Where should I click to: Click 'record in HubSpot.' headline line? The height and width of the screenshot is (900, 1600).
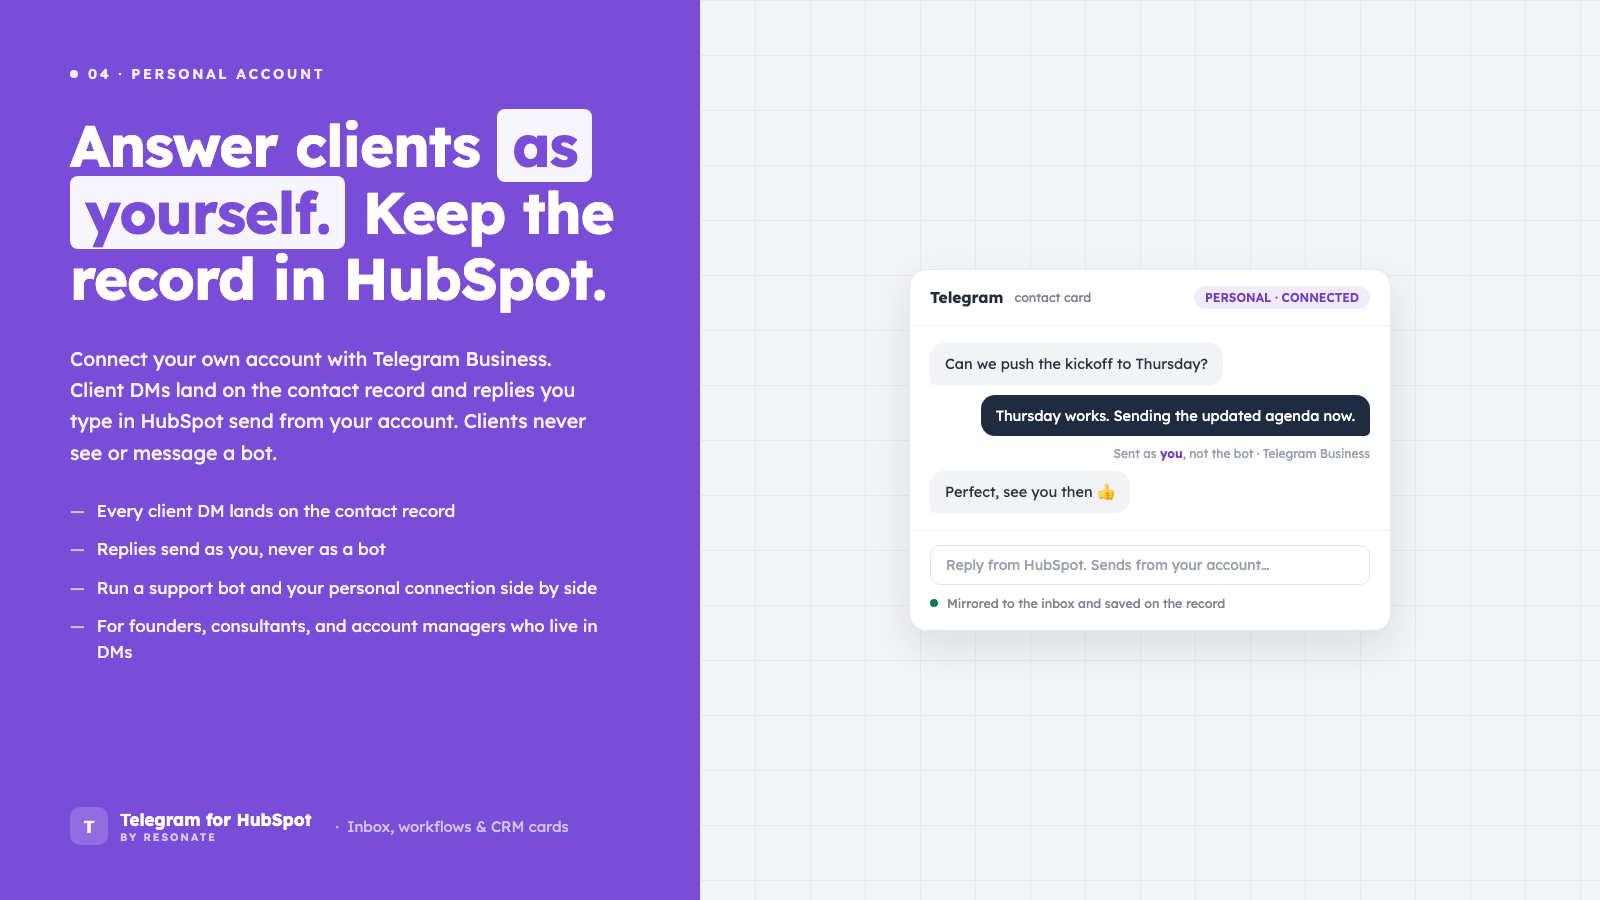[x=339, y=280]
